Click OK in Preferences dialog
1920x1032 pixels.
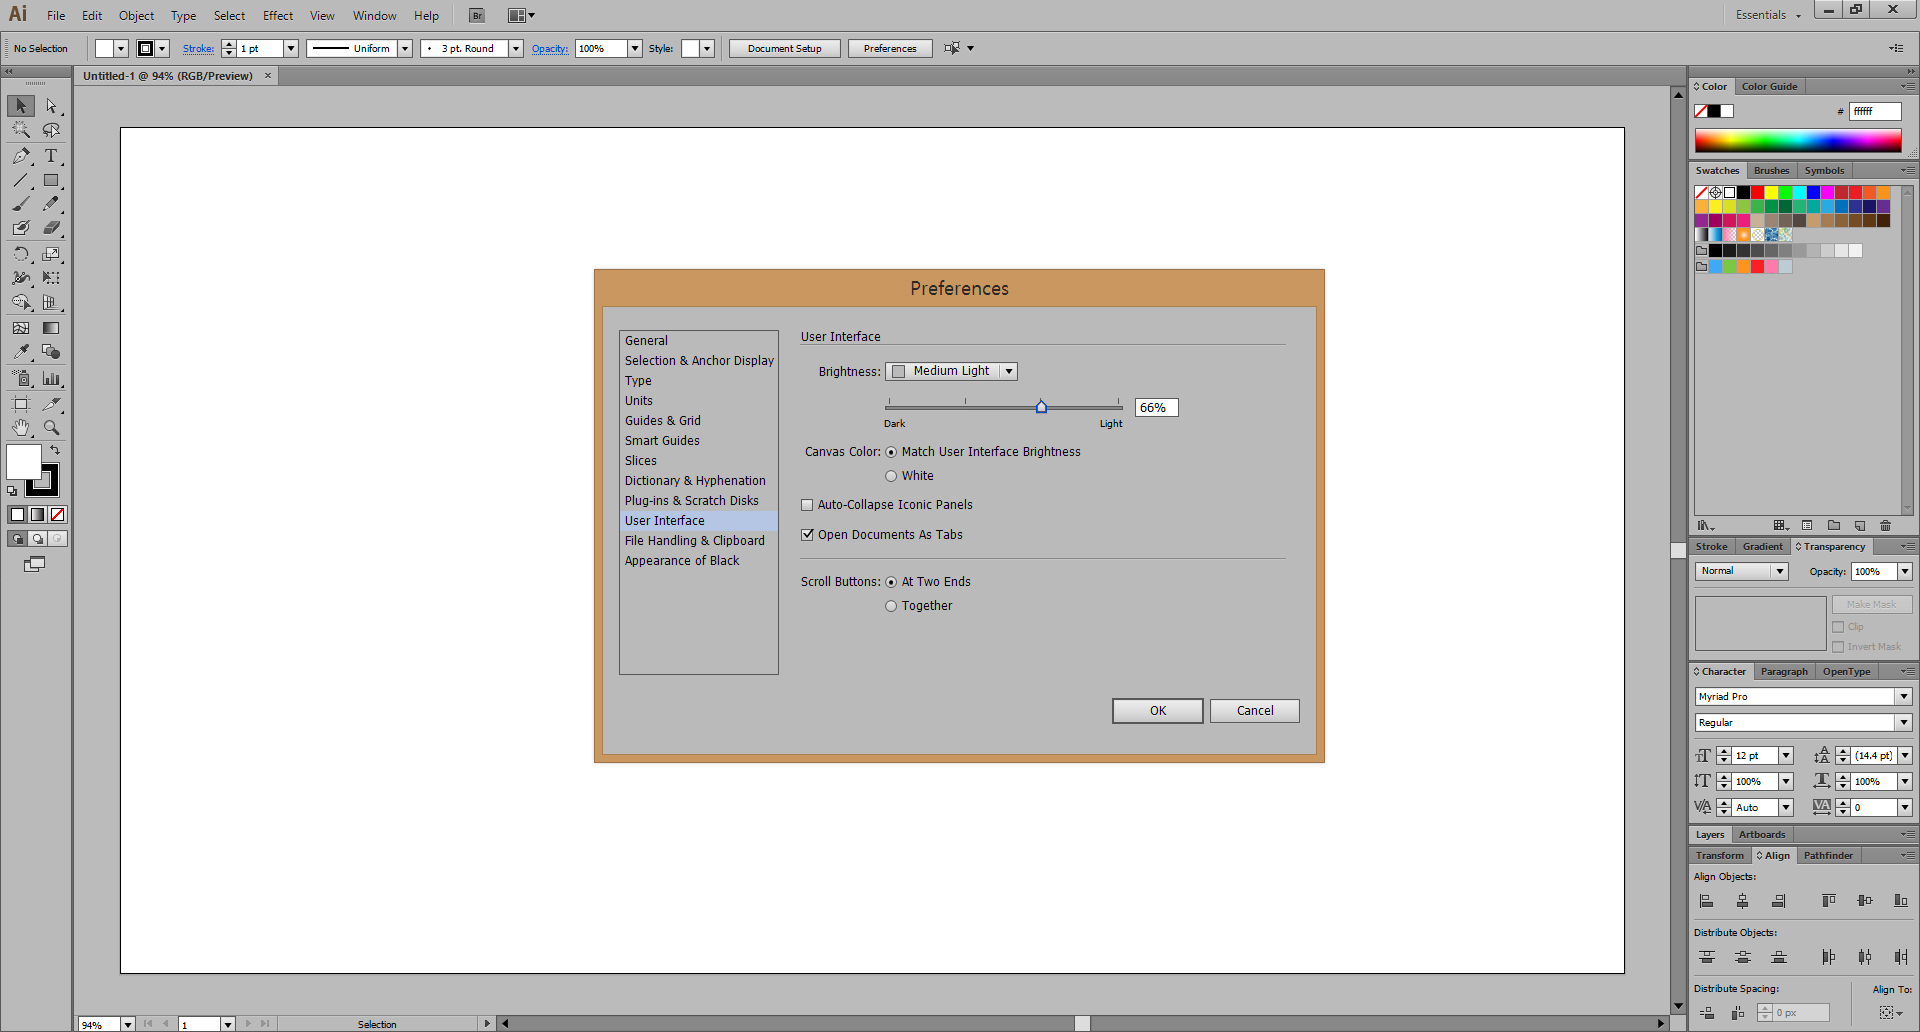coord(1158,711)
